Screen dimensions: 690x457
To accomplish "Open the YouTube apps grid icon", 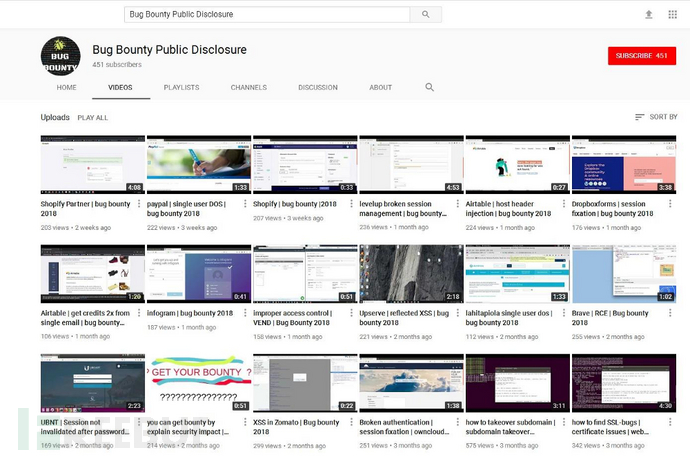I will click(x=672, y=15).
